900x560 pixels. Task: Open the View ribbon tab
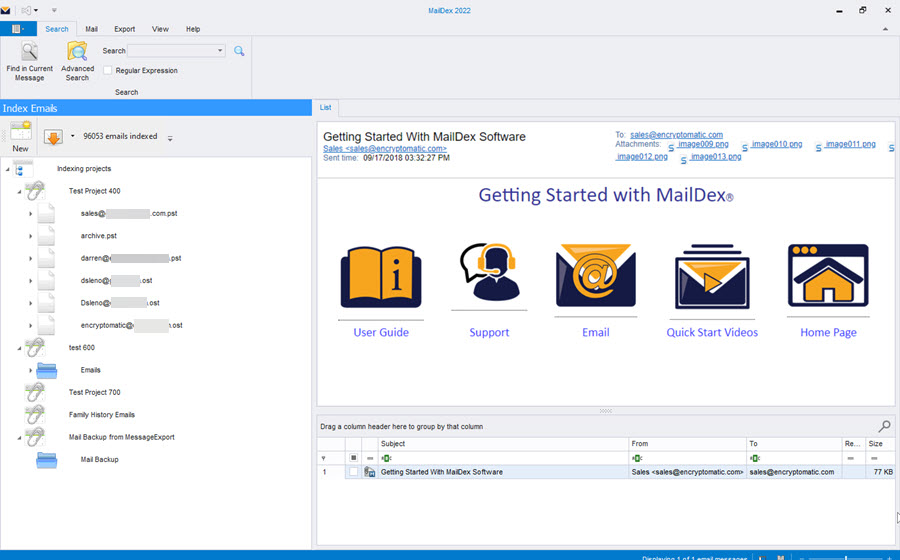pos(160,29)
